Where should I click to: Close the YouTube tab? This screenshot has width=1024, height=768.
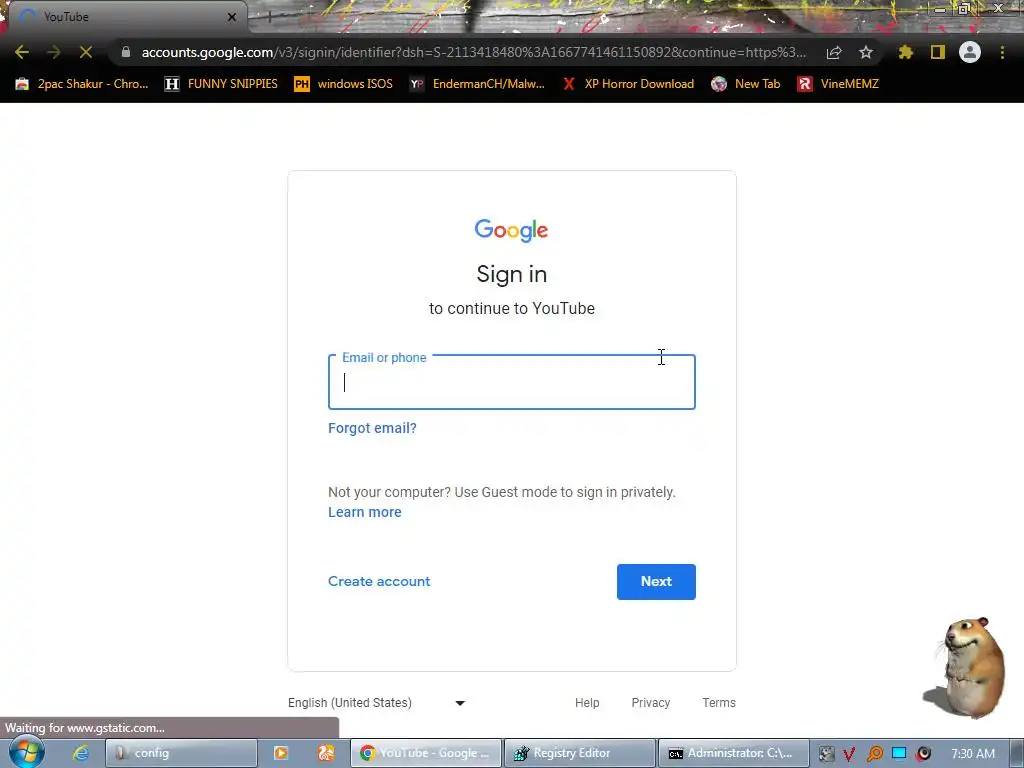click(x=232, y=17)
